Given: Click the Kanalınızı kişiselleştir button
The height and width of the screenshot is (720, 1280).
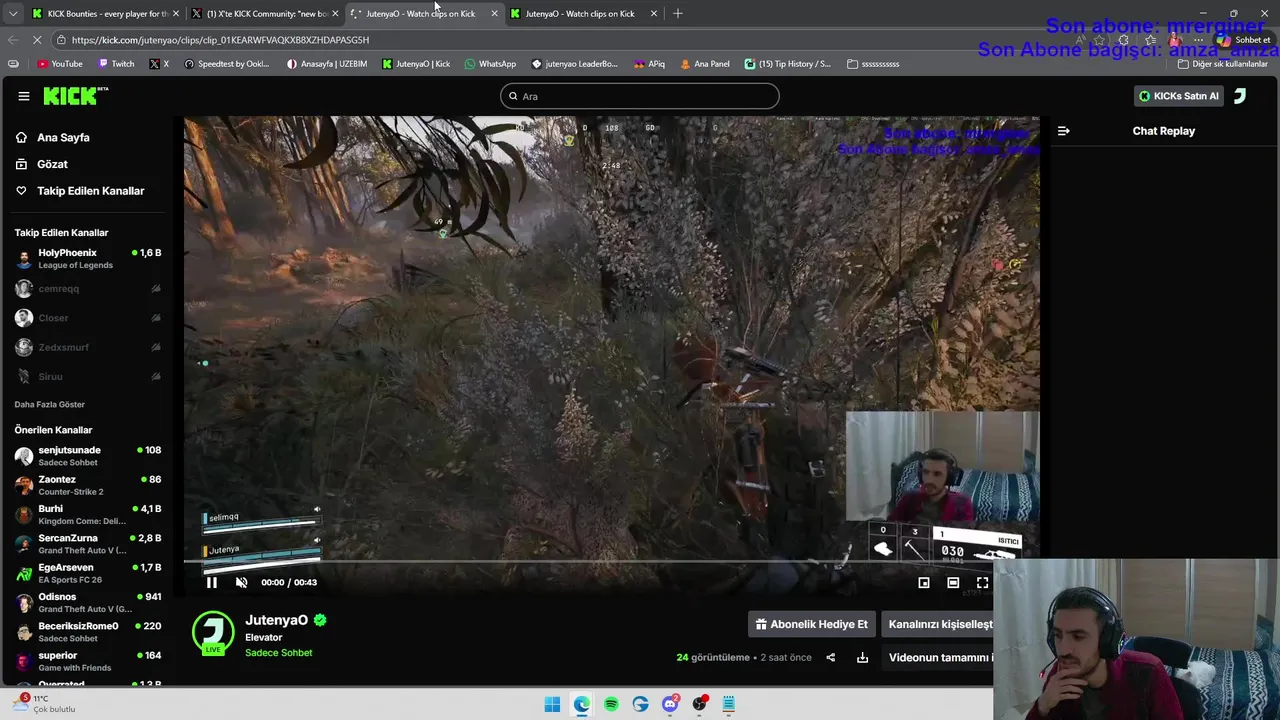Looking at the screenshot, I should click(940, 624).
